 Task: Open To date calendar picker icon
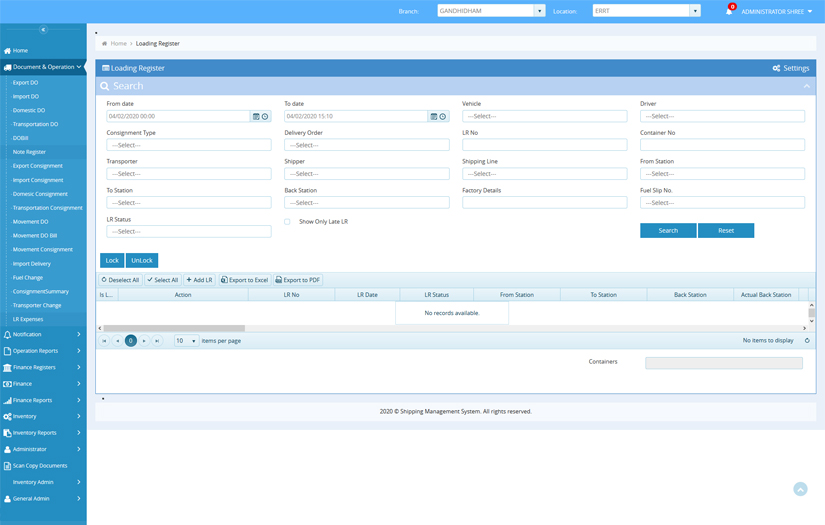(x=434, y=116)
